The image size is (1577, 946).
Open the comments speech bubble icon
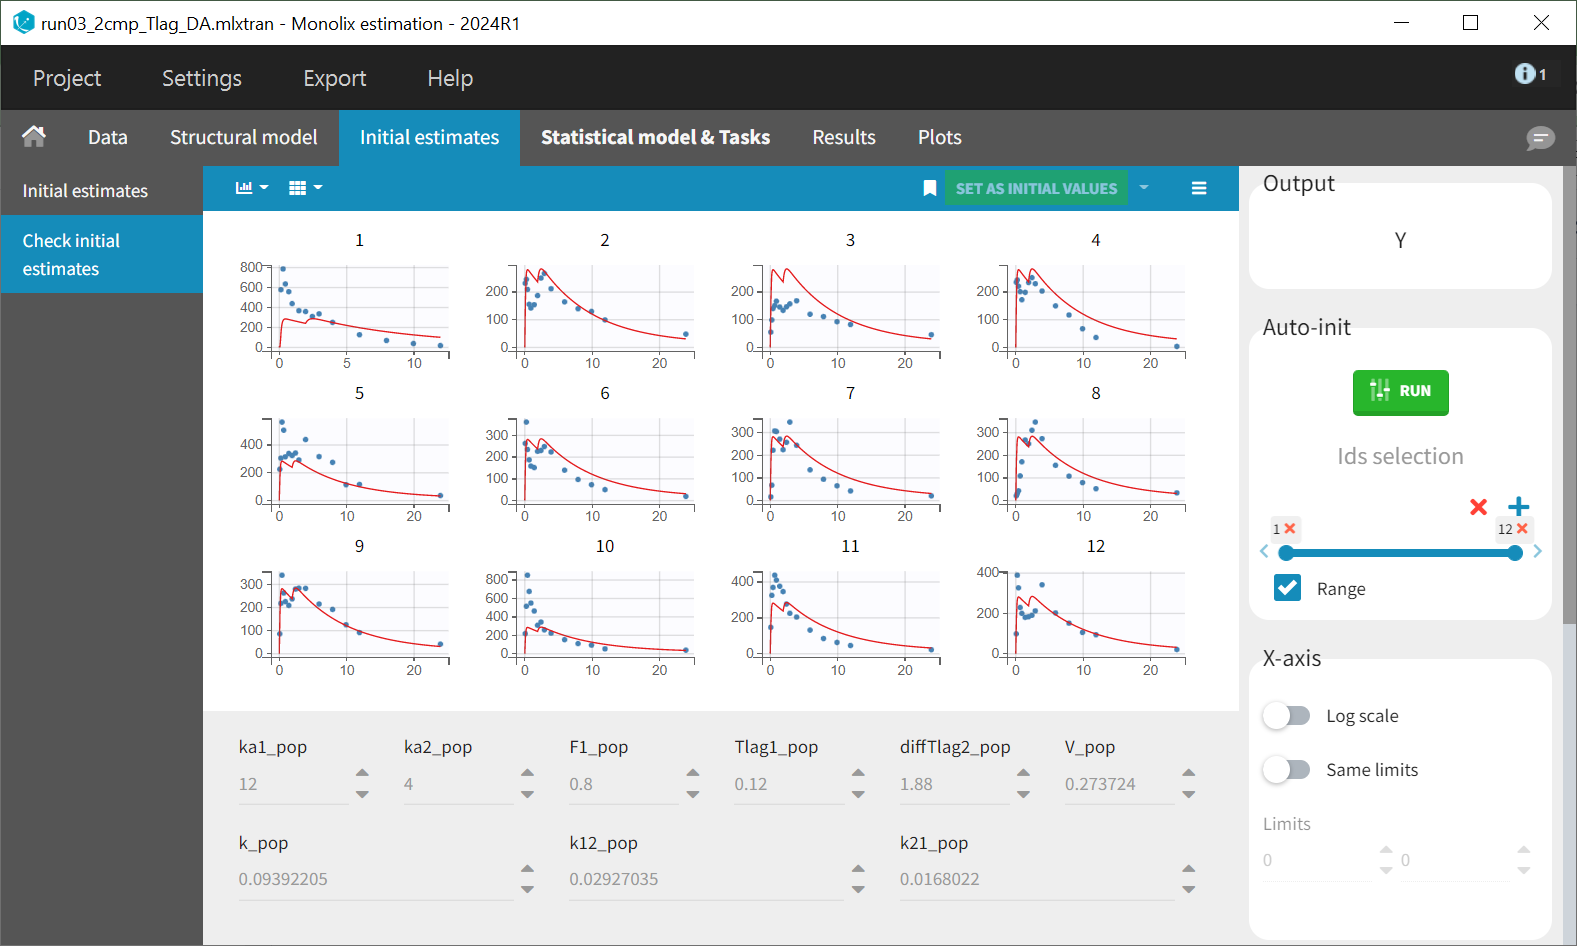1540,138
